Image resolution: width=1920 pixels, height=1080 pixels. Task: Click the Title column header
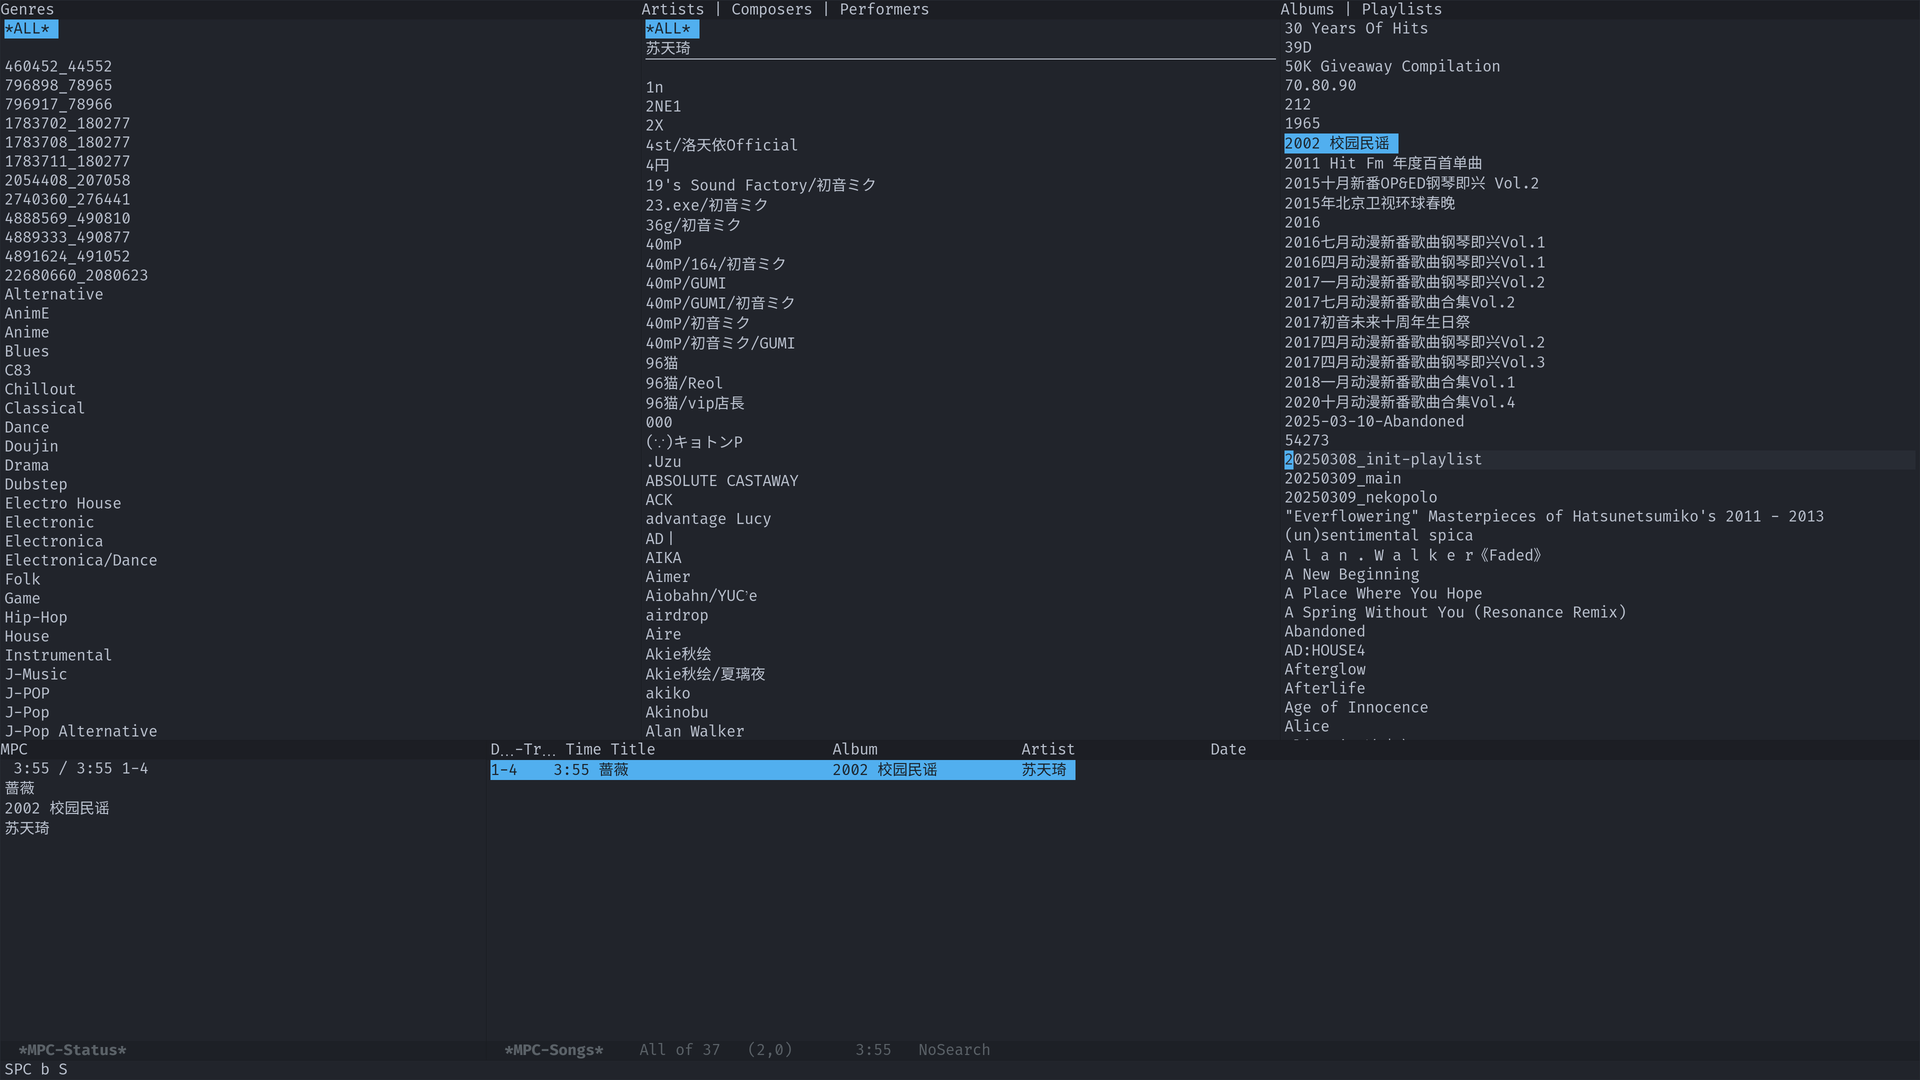point(632,749)
